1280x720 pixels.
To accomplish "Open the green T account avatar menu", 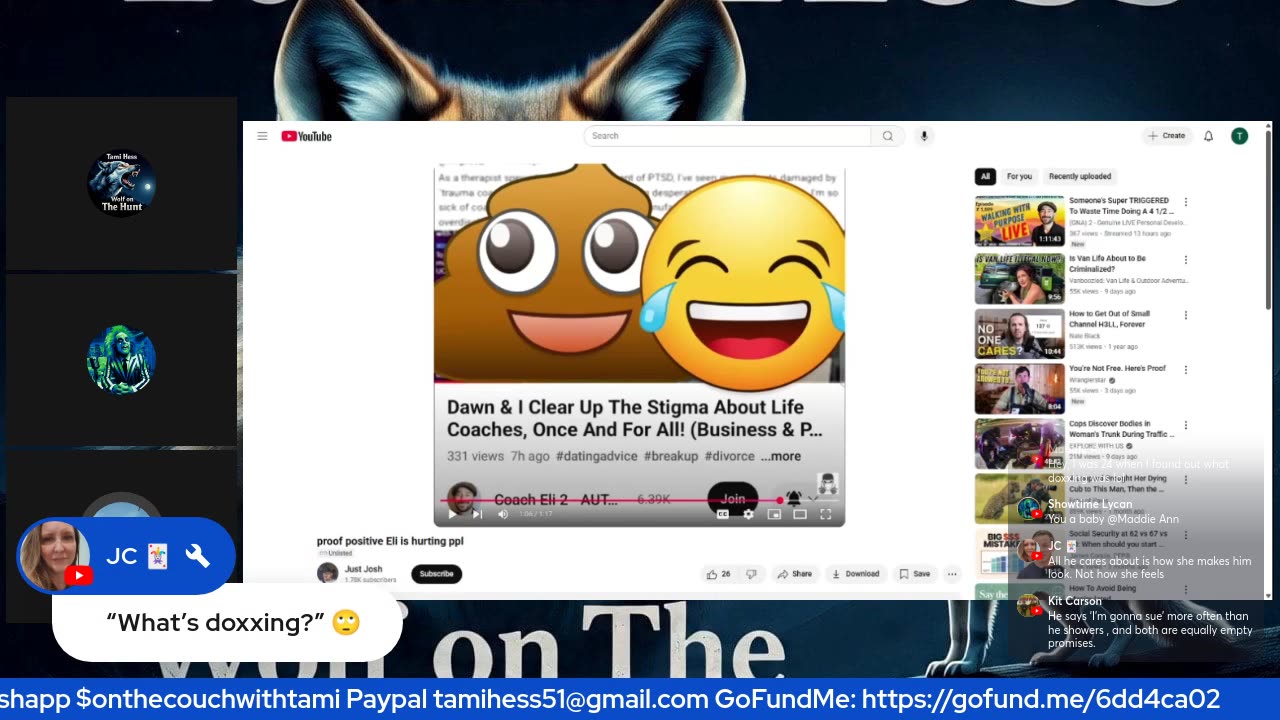I will pyautogui.click(x=1239, y=136).
